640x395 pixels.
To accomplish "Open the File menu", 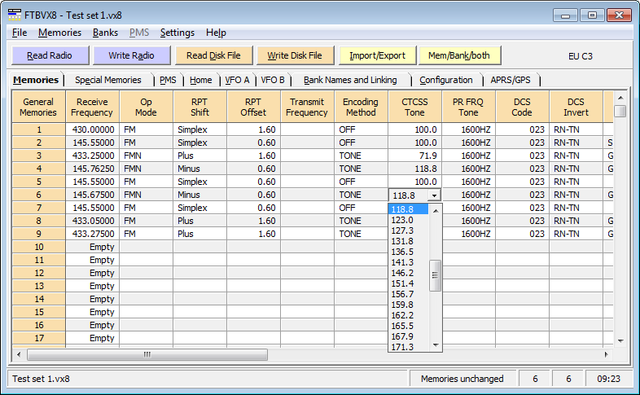I will coord(19,33).
